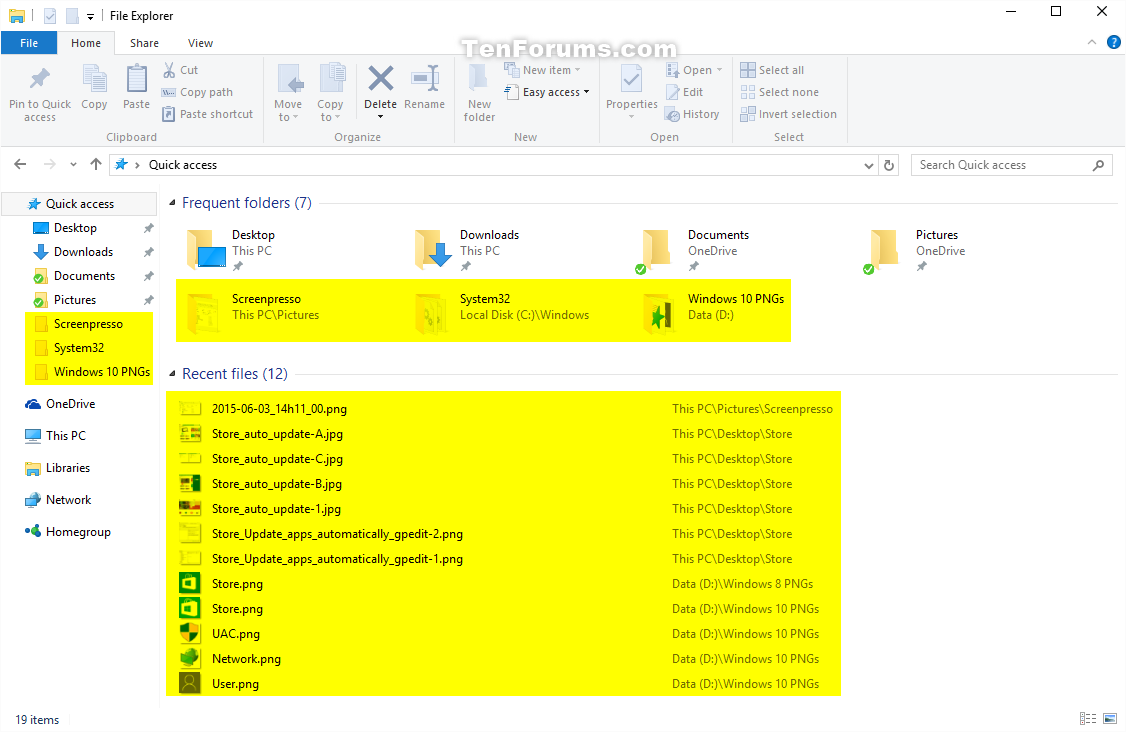Collapse the Frequent folders group
The image size is (1126, 732).
tap(172, 203)
